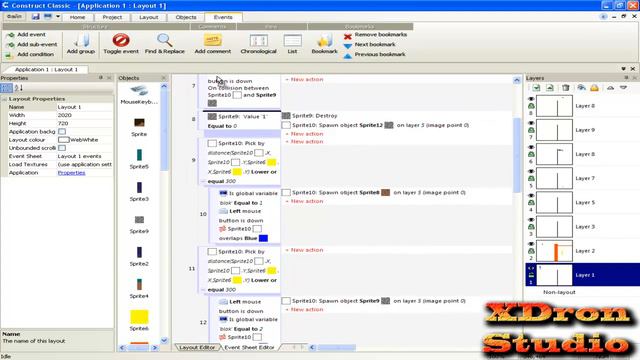This screenshot has height=360, width=640.
Task: Click Add sub-event in ribbon
Action: pos(32,44)
